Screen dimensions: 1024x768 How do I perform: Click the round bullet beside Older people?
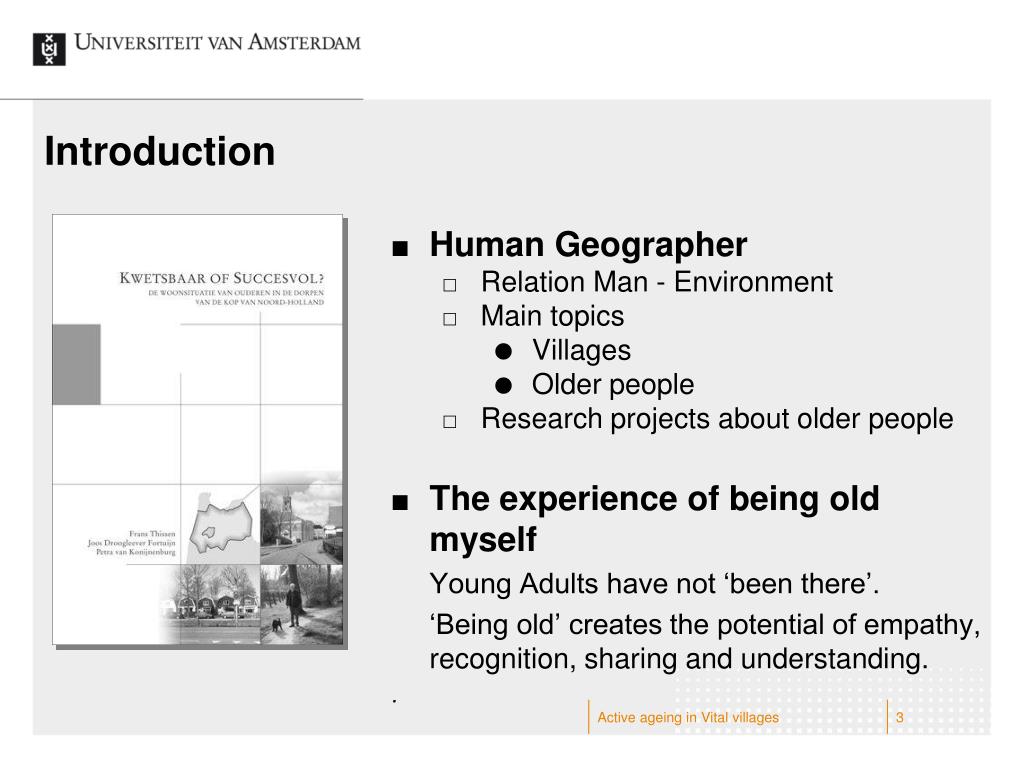(x=503, y=386)
